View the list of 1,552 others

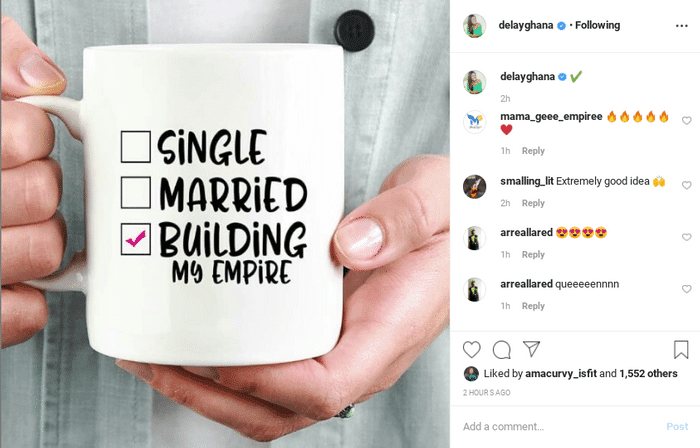pos(648,373)
